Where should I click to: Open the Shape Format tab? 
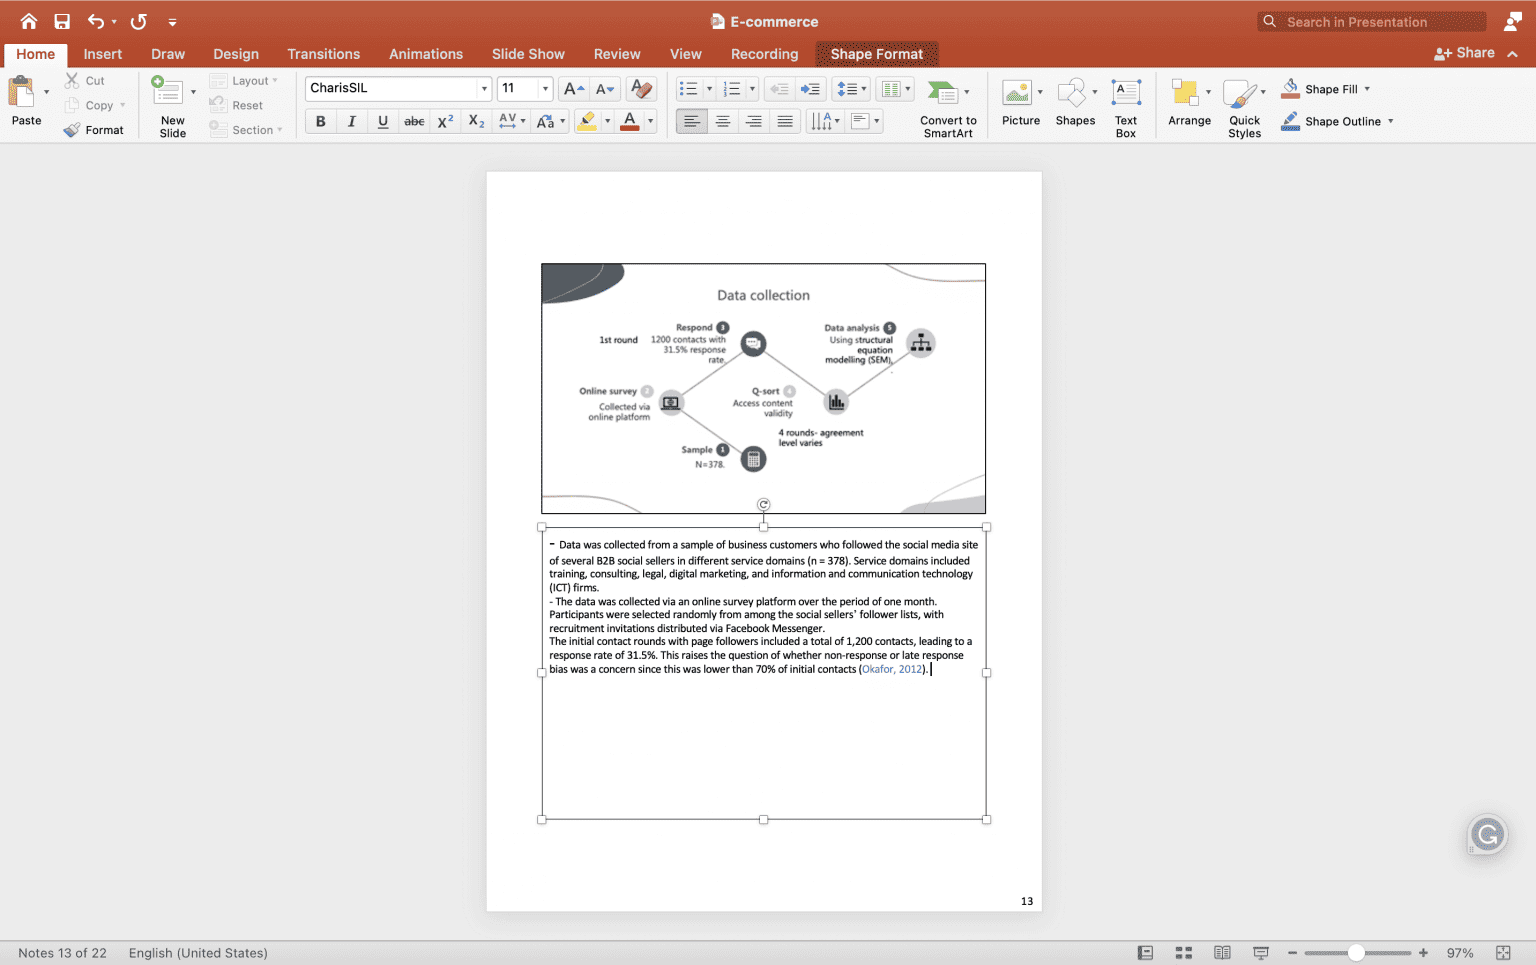coord(877,54)
